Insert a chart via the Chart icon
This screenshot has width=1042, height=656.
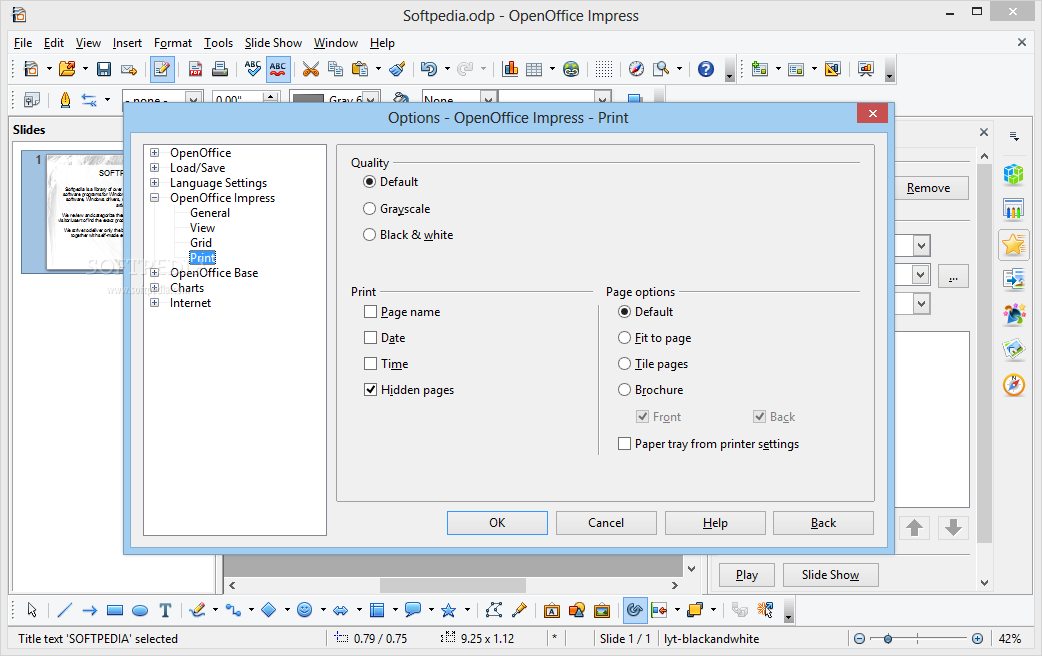pos(510,69)
